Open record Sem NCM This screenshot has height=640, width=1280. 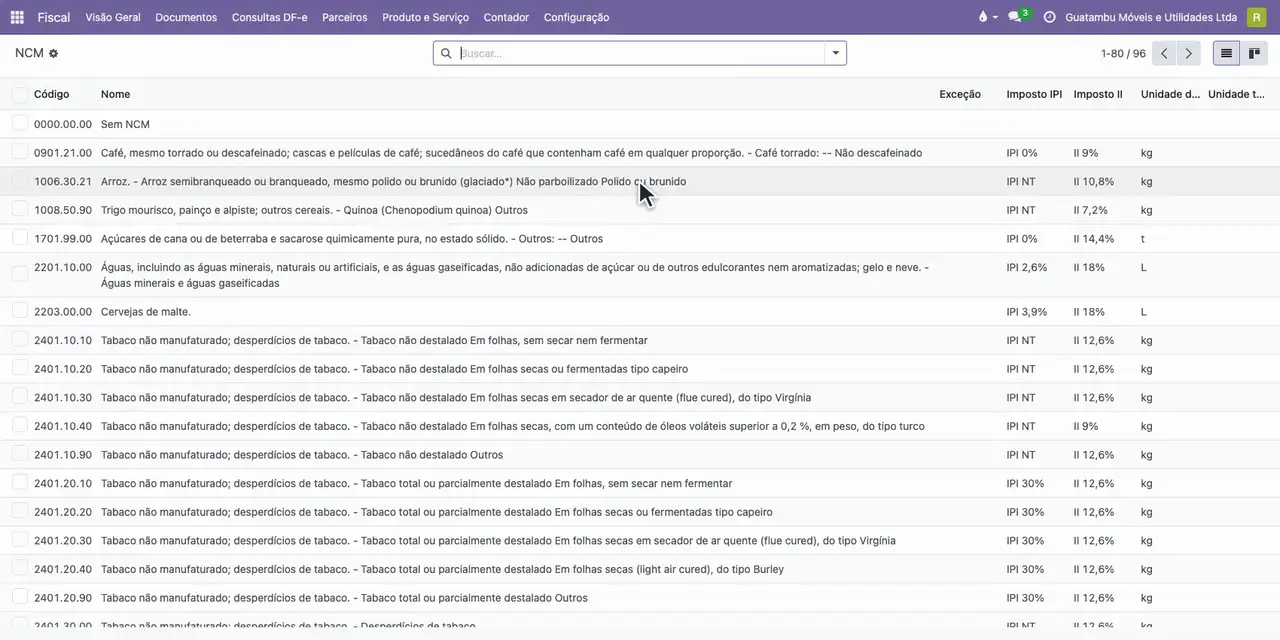tap(125, 124)
